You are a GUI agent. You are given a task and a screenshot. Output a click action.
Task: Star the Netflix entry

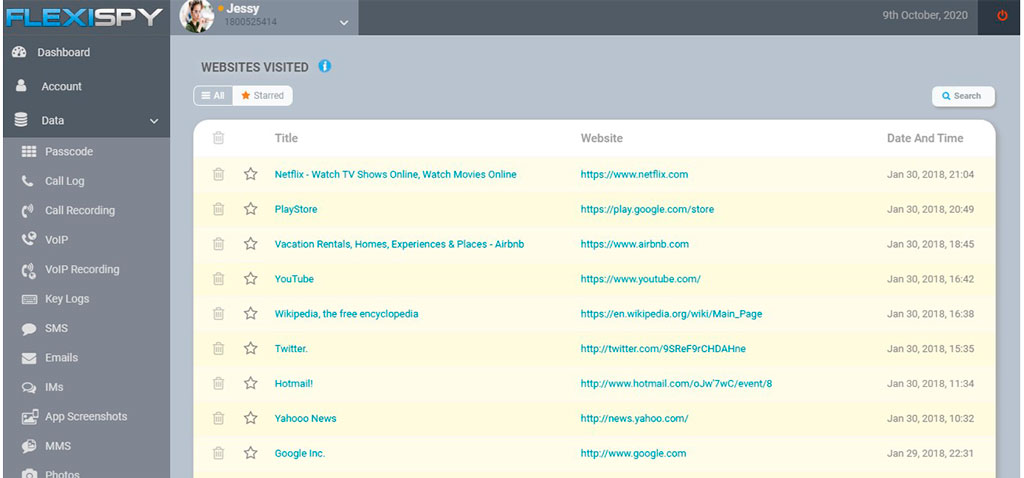(251, 174)
